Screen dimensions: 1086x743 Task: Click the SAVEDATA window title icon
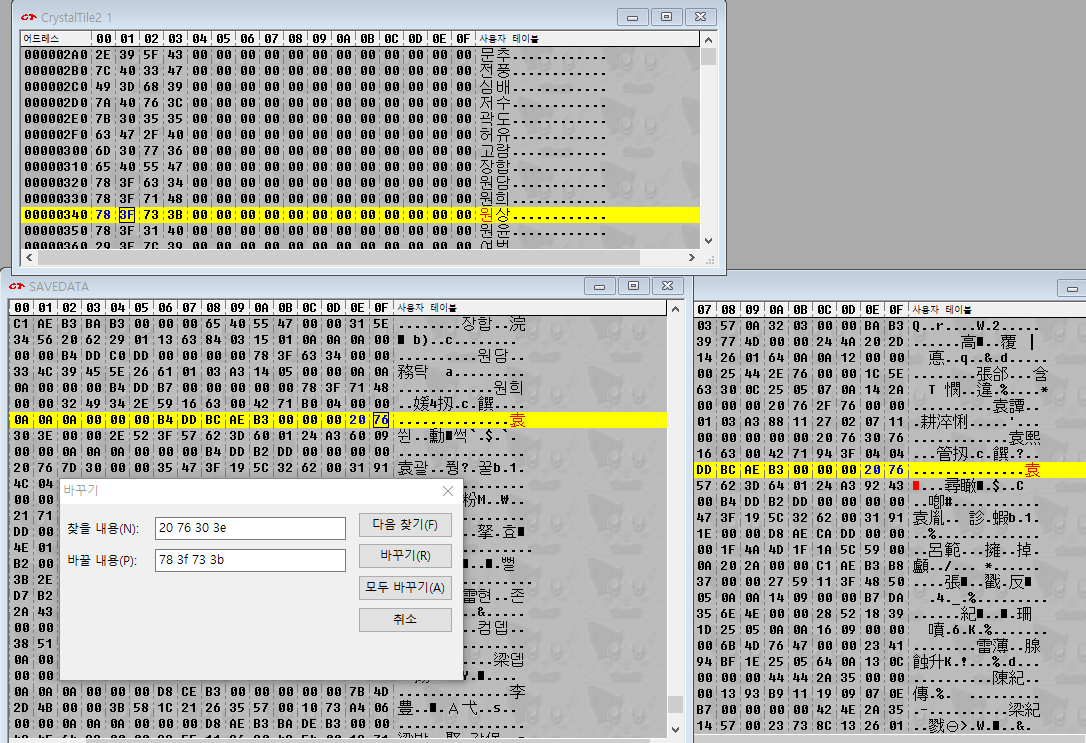pos(17,286)
